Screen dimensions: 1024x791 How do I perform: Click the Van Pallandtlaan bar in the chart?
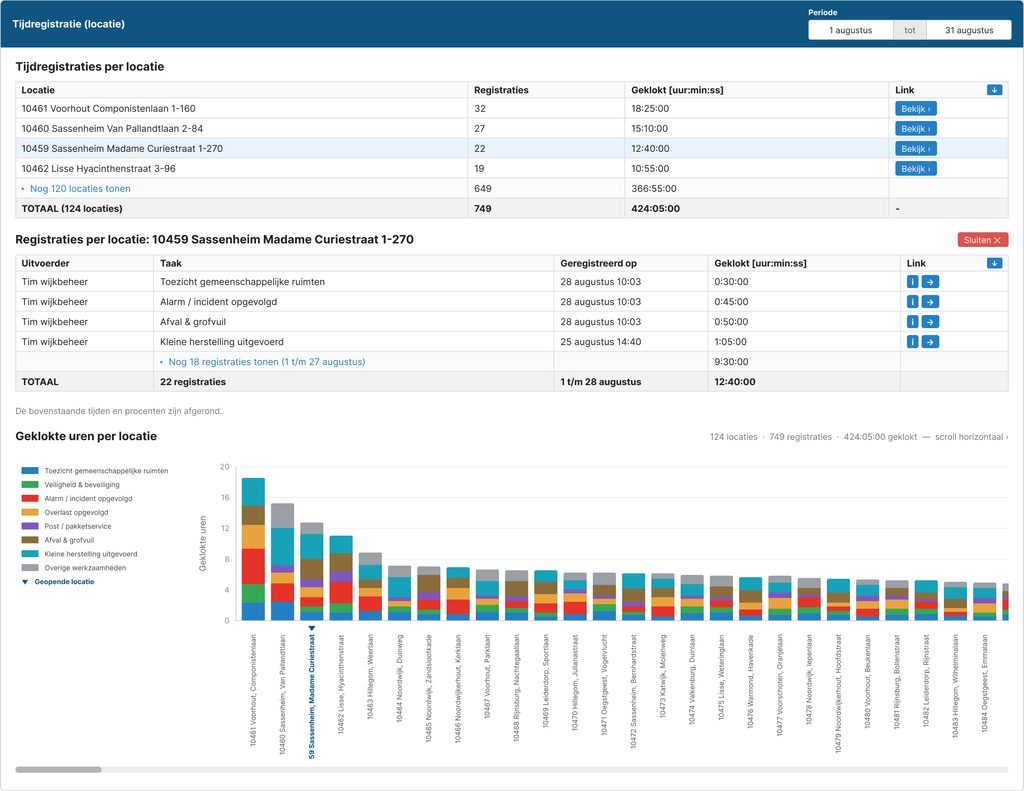(x=282, y=562)
